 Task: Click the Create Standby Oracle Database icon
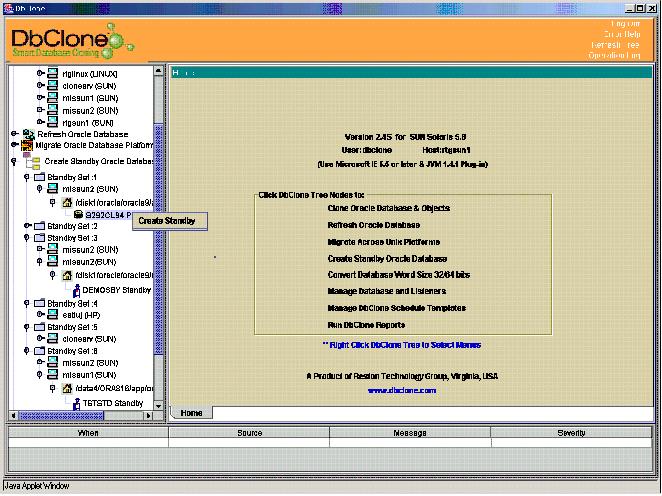(x=32, y=161)
